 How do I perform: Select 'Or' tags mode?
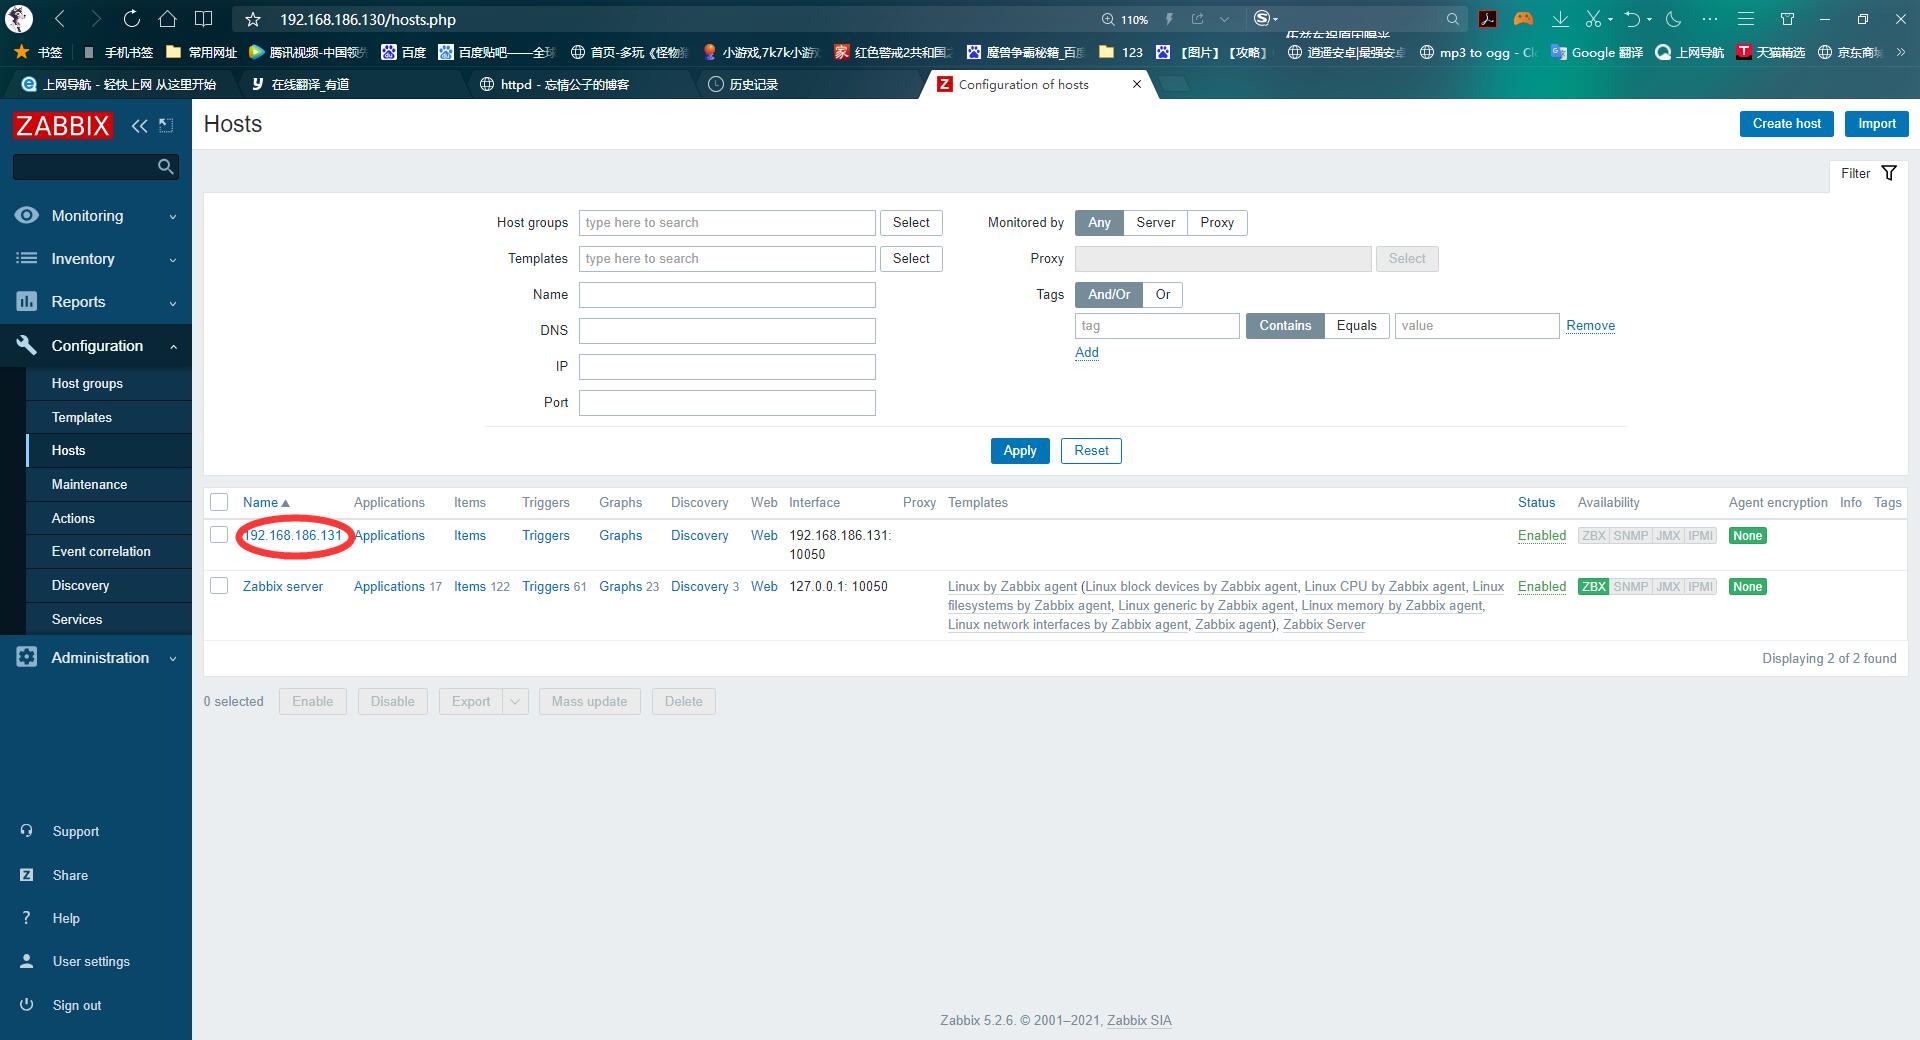(x=1163, y=295)
